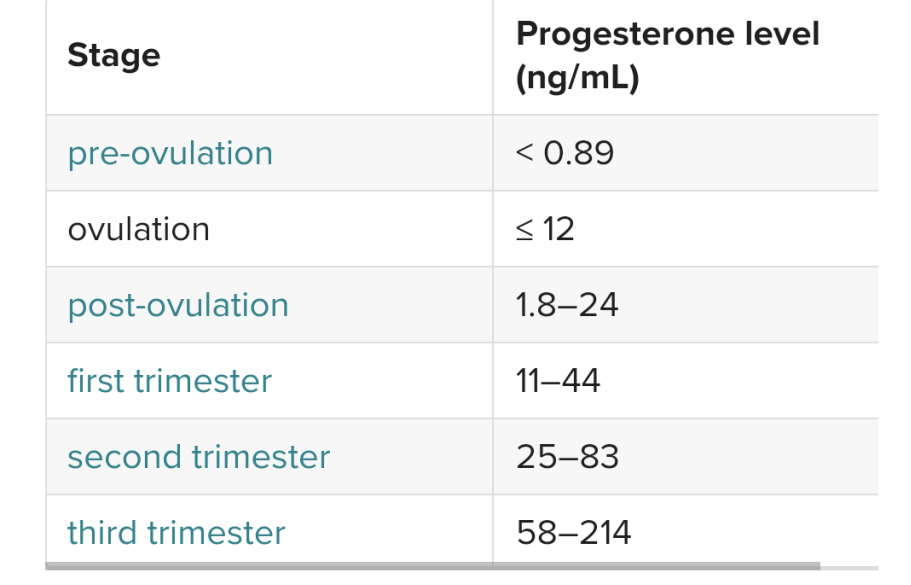
Task: Click the horizontal scrollbar thumb under table
Action: point(433,566)
